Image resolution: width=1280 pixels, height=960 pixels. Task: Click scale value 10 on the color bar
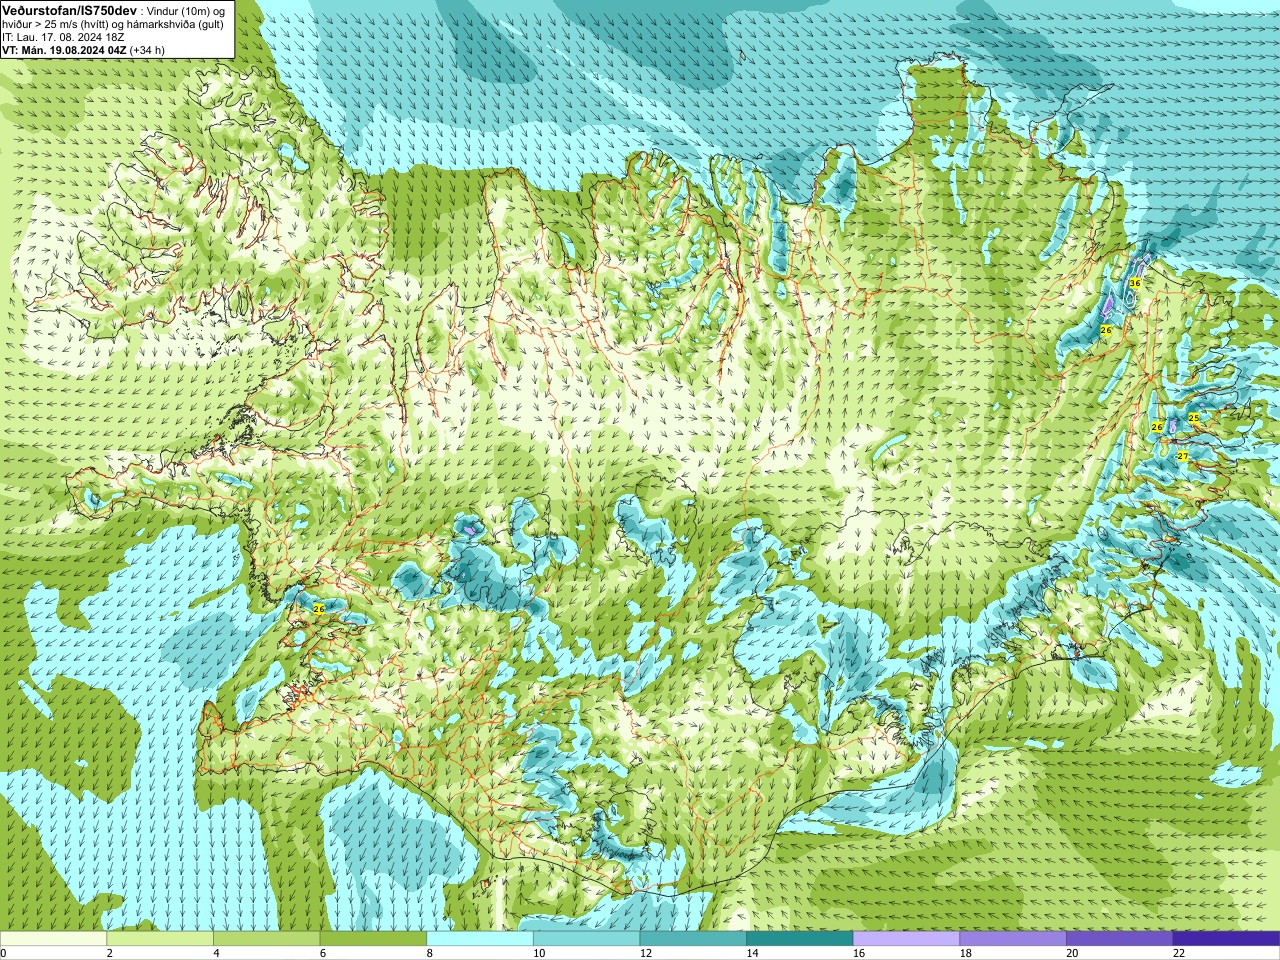539,953
